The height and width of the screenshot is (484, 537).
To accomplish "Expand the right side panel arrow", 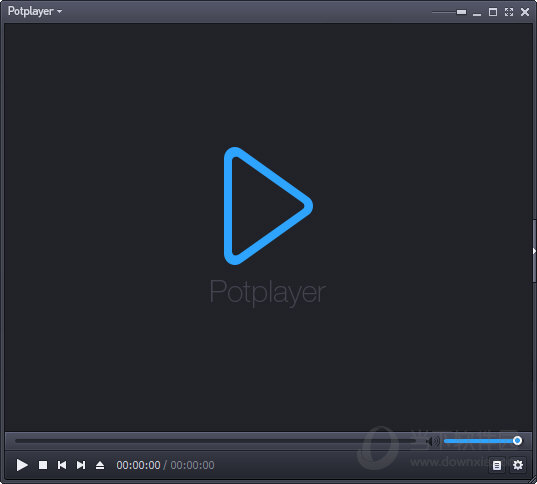I will 534,251.
